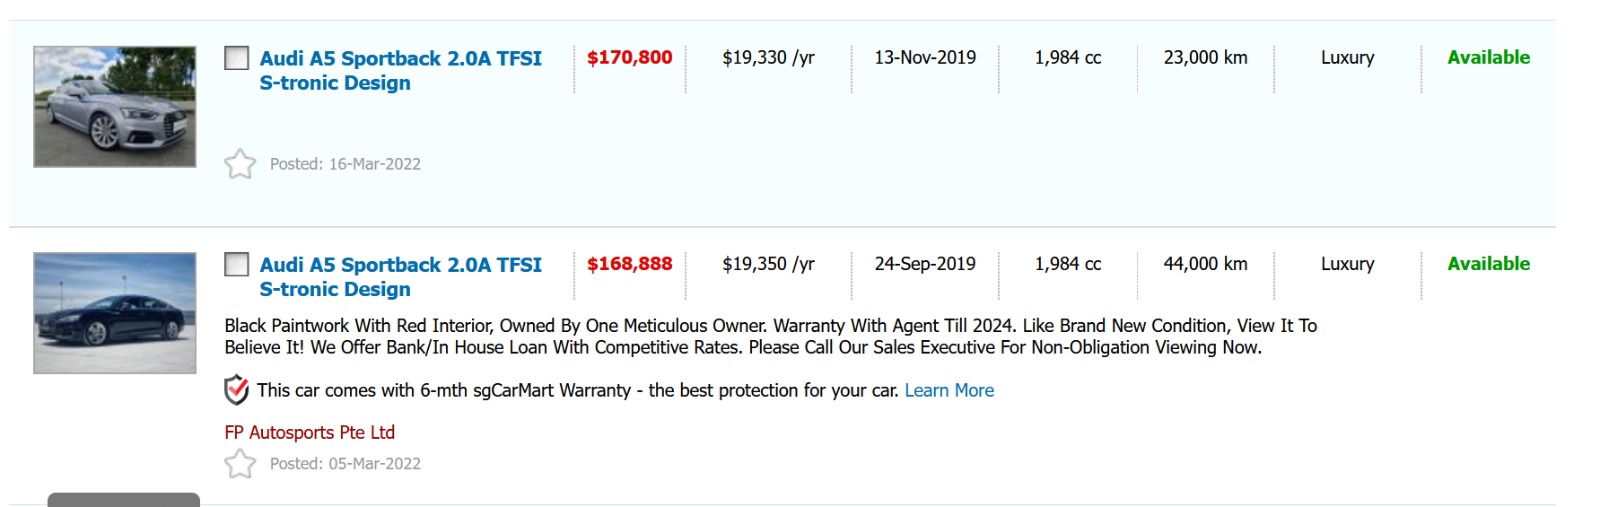Tick the checkbox for the $170,800 Audi

click(x=237, y=58)
